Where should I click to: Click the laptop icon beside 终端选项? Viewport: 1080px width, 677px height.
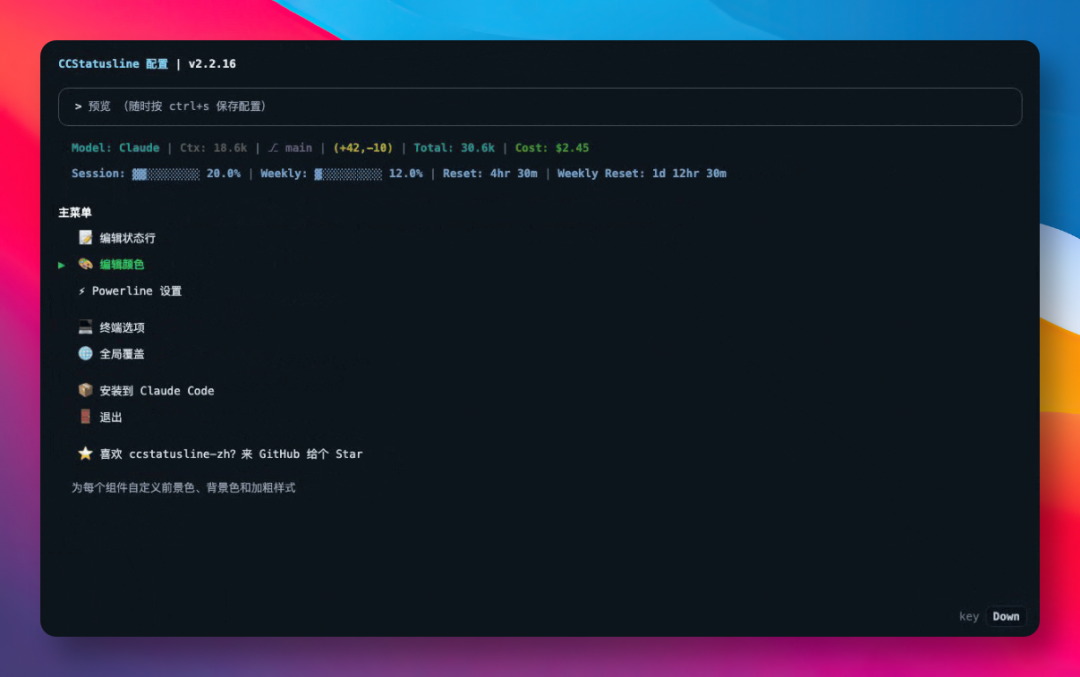click(x=85, y=326)
